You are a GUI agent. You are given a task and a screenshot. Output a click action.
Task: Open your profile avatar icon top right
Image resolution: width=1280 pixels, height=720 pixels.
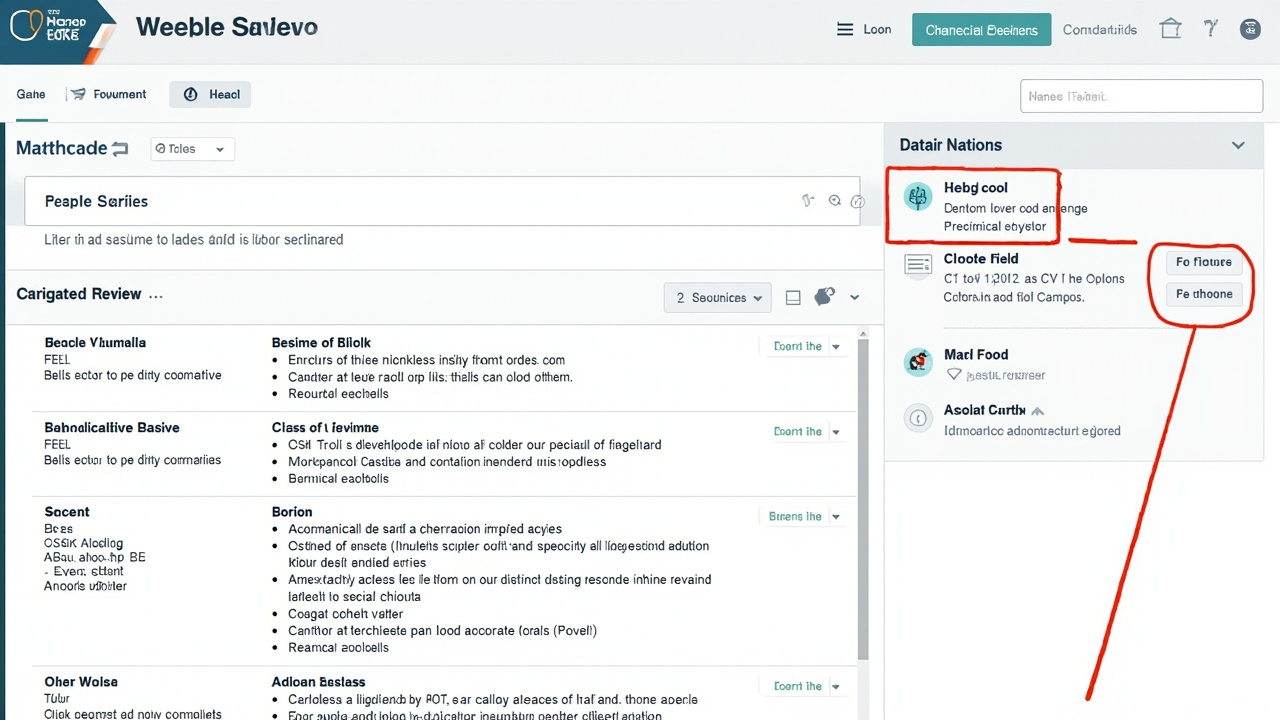point(1250,29)
